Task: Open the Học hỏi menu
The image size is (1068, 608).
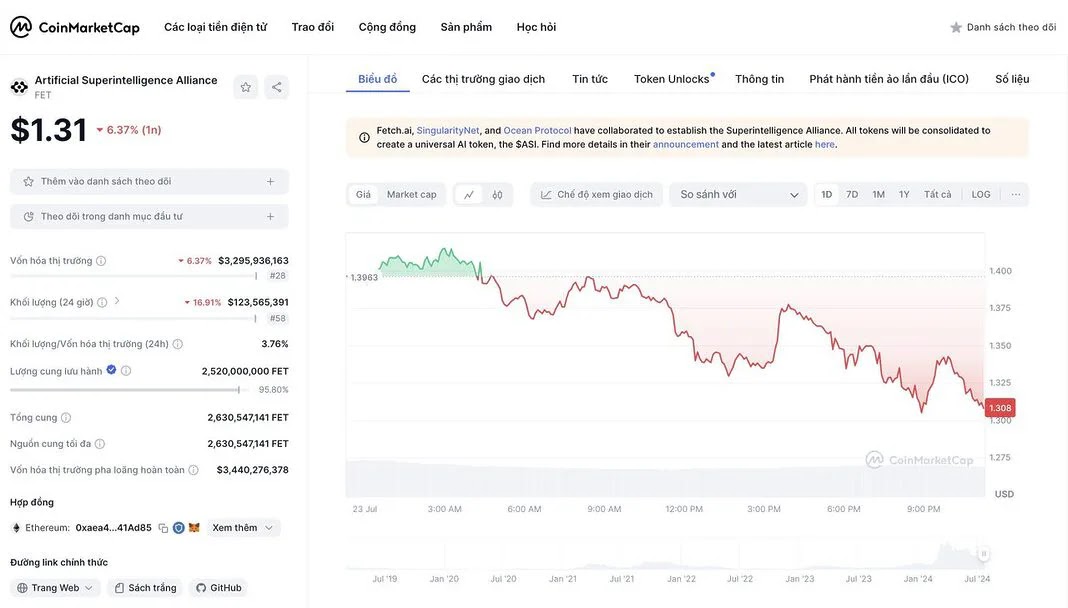Action: pyautogui.click(x=536, y=27)
